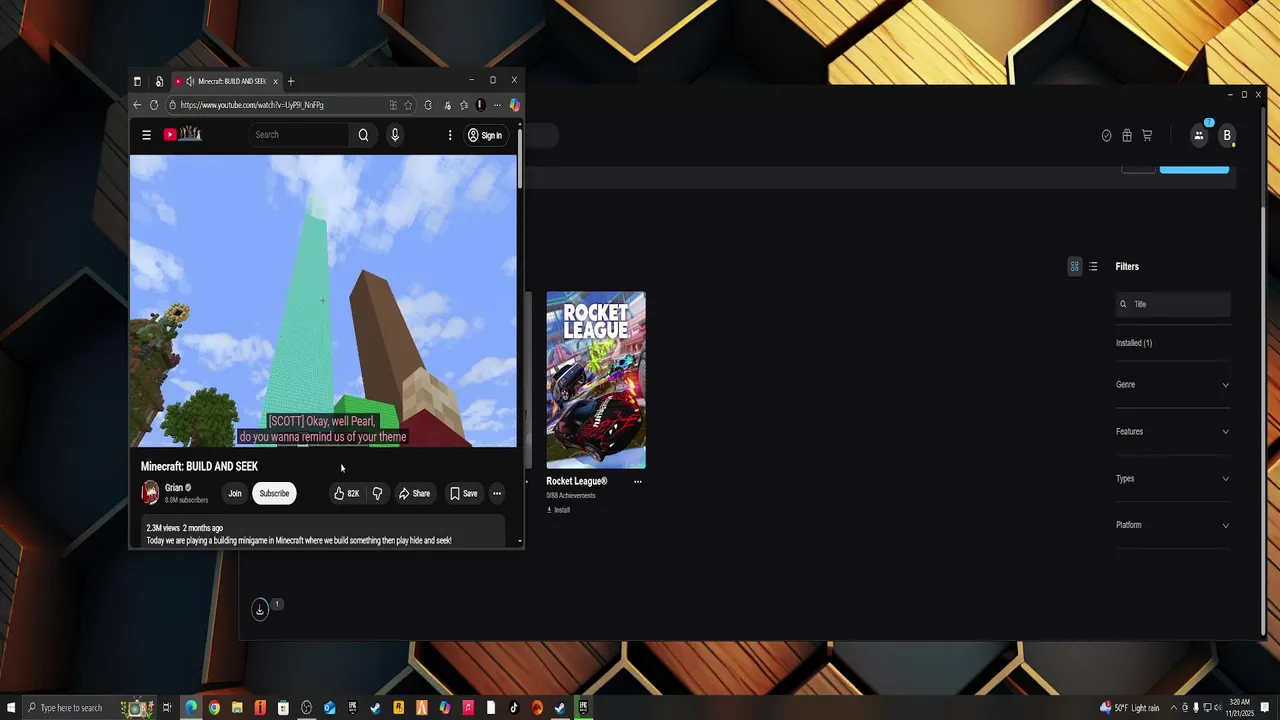The width and height of the screenshot is (1280, 720).
Task: Click the Windows taskbar search box
Action: pyautogui.click(x=88, y=708)
